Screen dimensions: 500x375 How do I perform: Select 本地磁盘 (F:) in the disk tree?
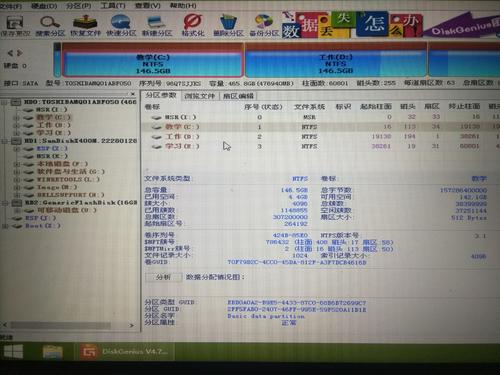click(x=62, y=164)
